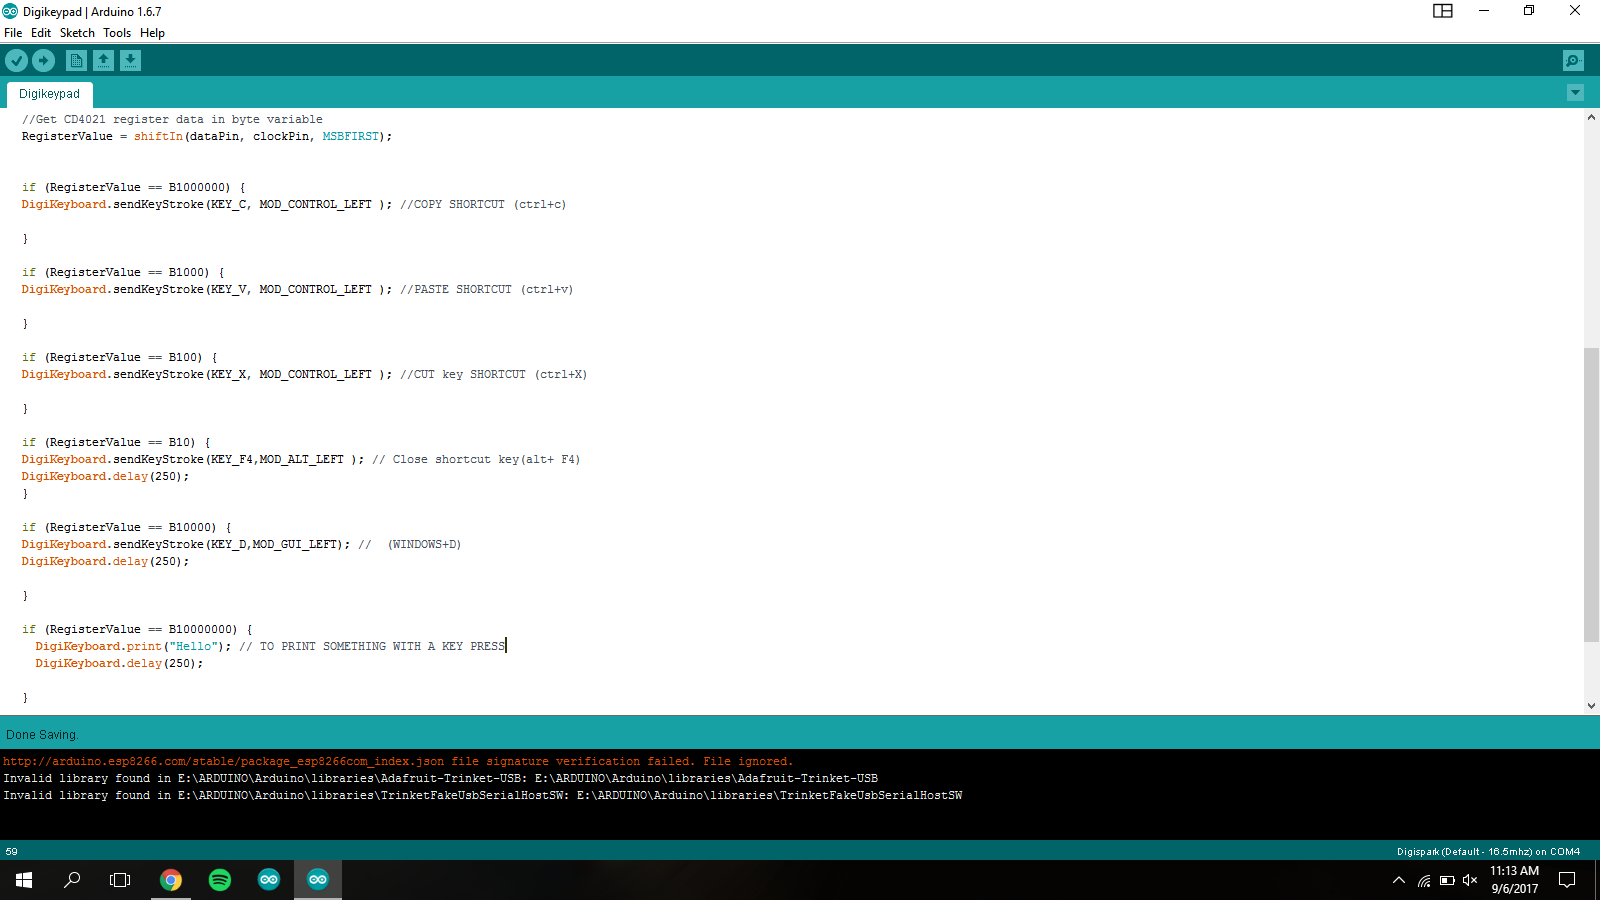The width and height of the screenshot is (1600, 900).
Task: Show hidden system tray icons
Action: click(x=1398, y=880)
